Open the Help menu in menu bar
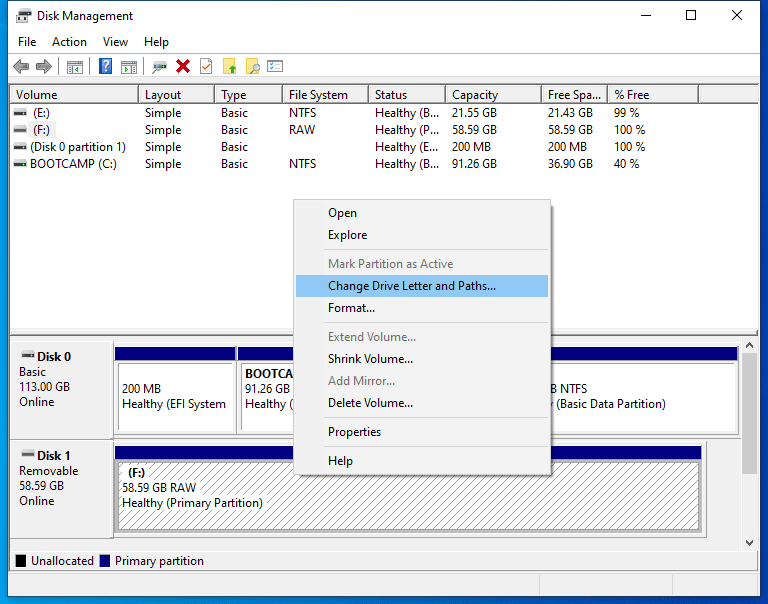This screenshot has width=768, height=604. 156,42
